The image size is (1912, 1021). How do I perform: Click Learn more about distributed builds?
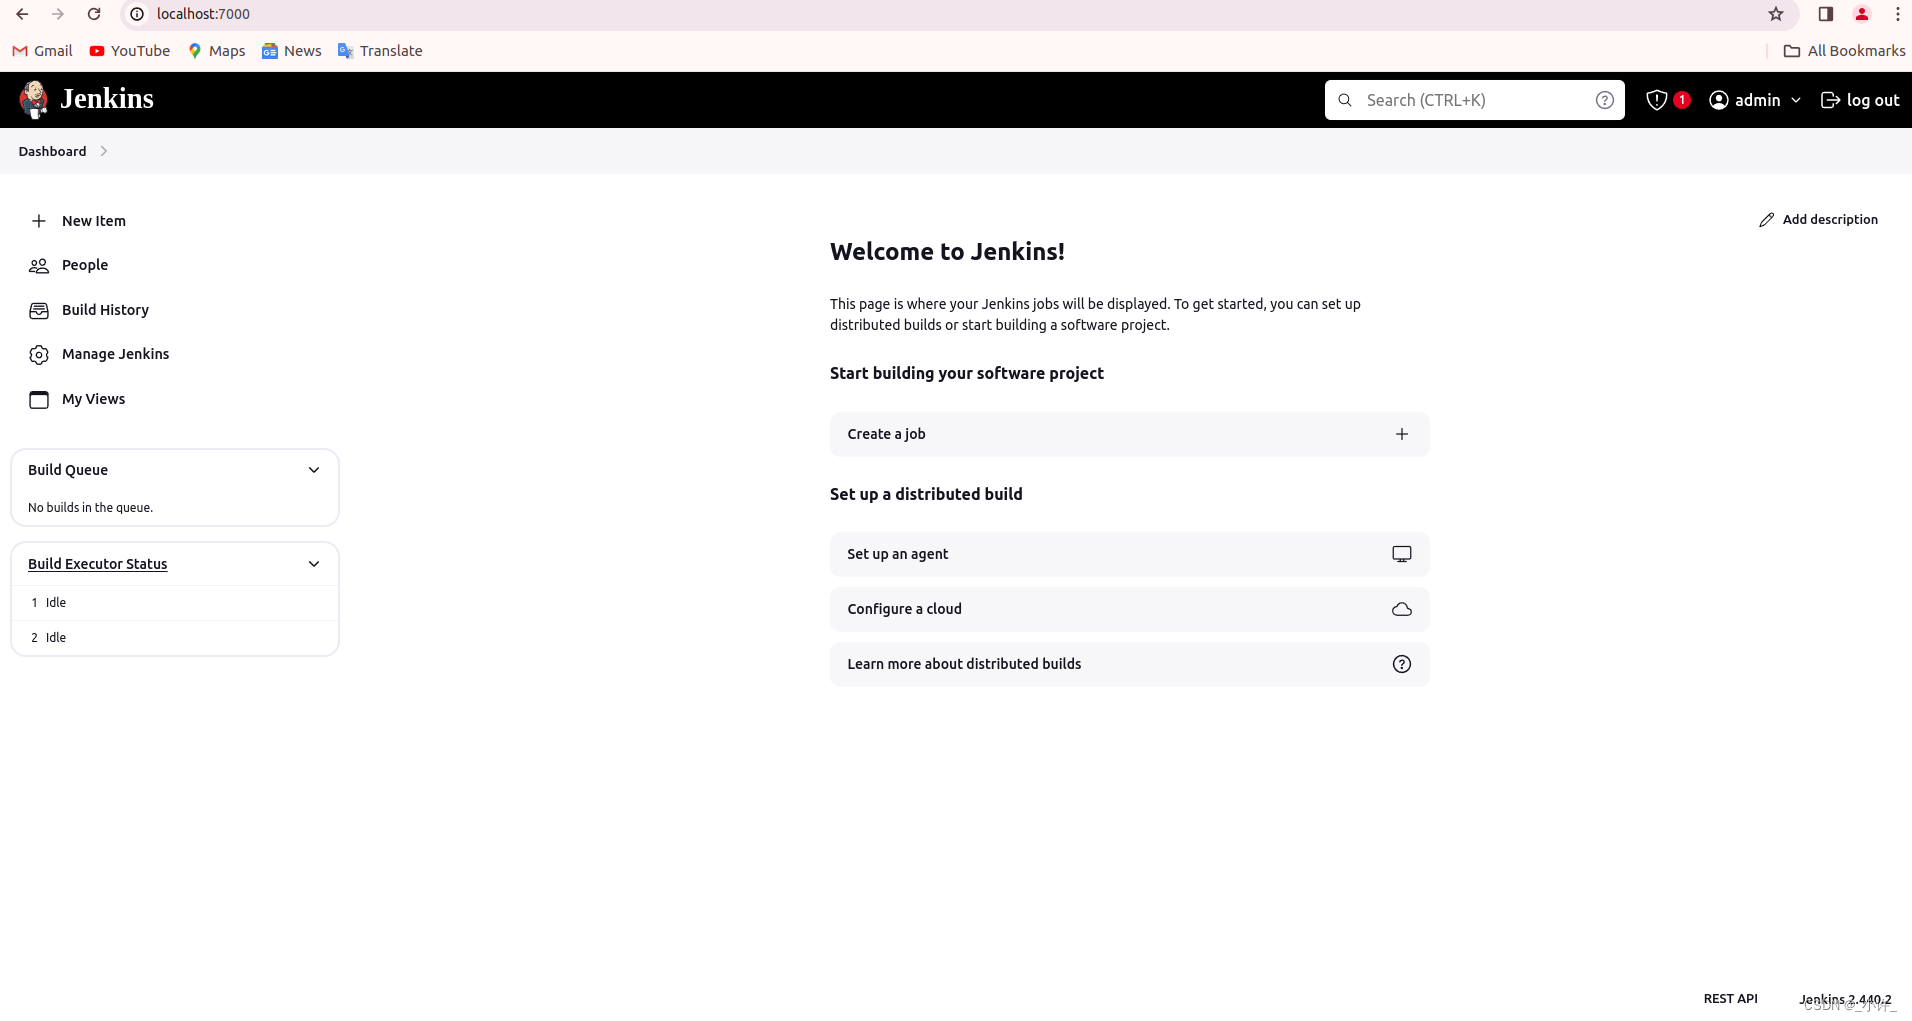pyautogui.click(x=1129, y=664)
